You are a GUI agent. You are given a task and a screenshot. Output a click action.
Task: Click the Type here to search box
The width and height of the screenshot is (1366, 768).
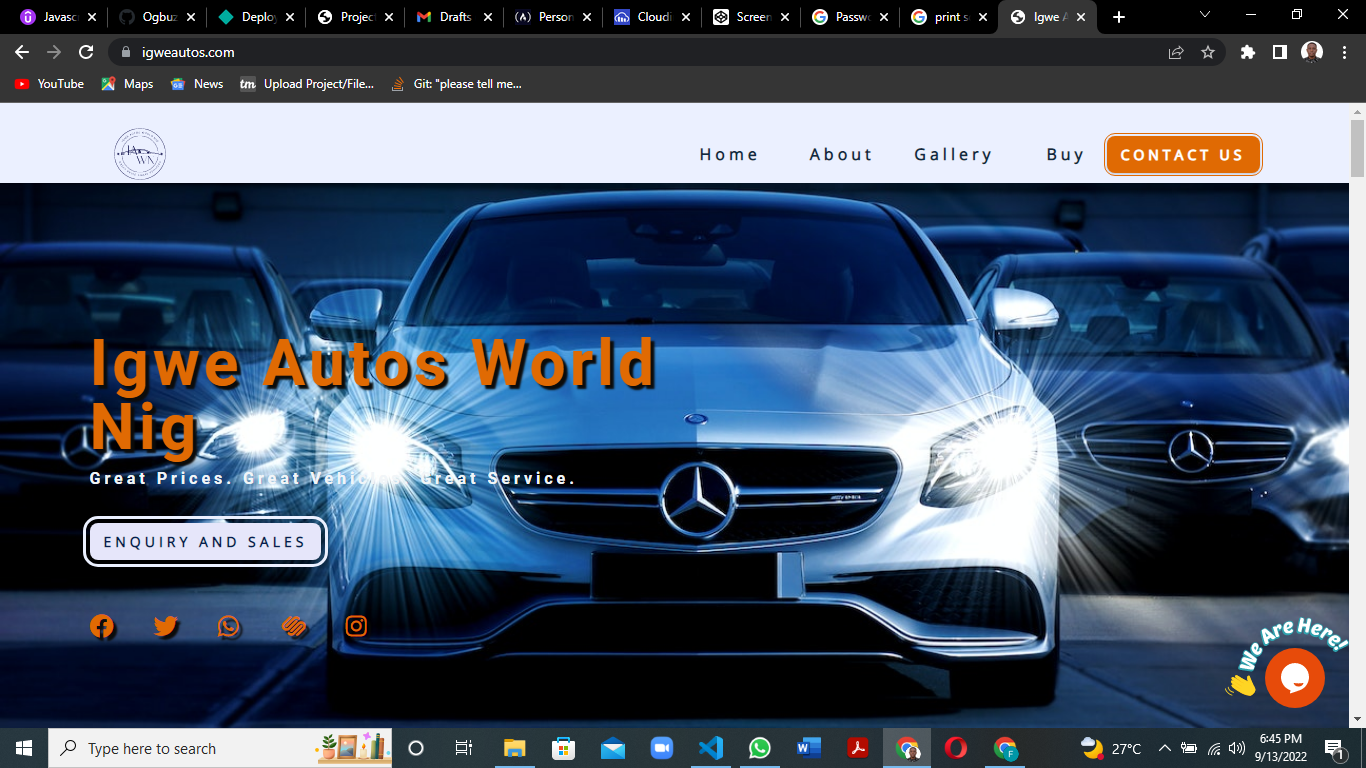click(x=220, y=748)
